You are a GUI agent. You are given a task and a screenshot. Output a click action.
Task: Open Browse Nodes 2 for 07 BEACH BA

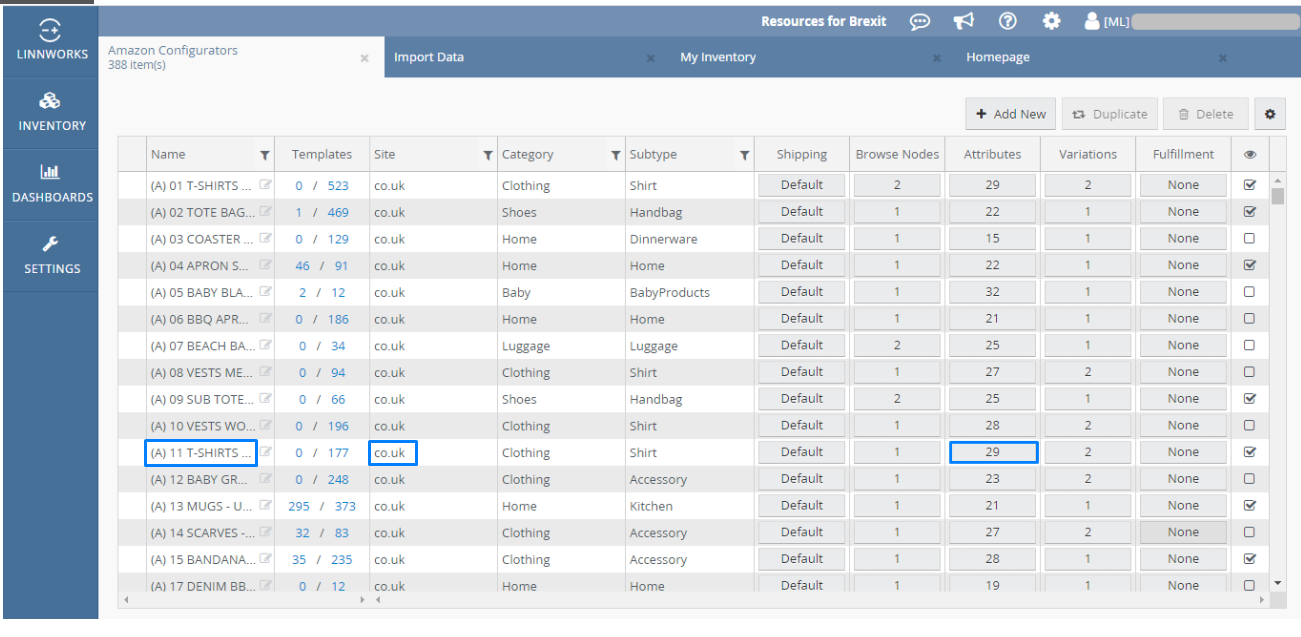pyautogui.click(x=897, y=345)
